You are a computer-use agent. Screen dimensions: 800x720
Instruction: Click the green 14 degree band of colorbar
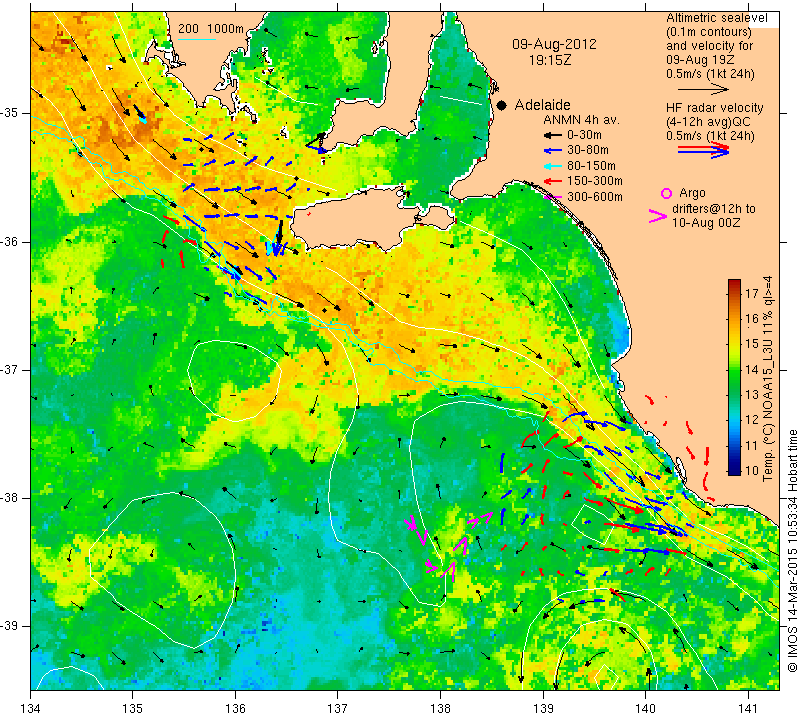pos(734,369)
